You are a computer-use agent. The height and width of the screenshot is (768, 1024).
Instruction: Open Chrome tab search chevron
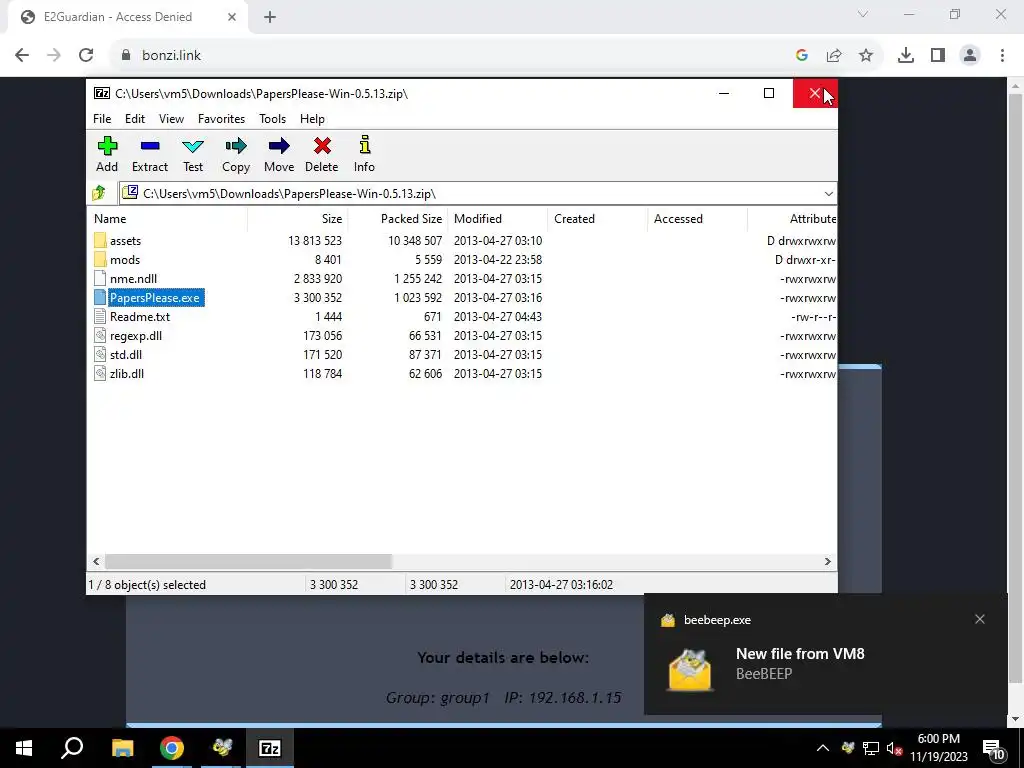point(863,14)
